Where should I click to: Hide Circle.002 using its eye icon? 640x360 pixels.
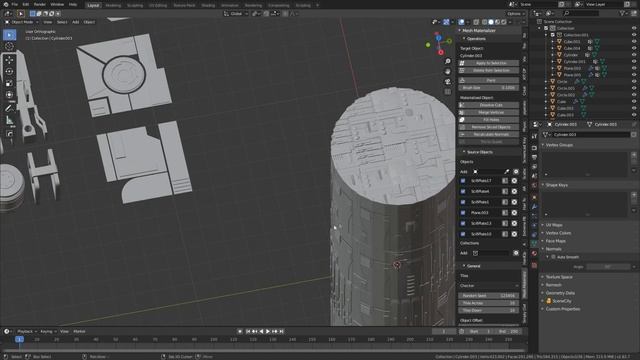tap(634, 95)
